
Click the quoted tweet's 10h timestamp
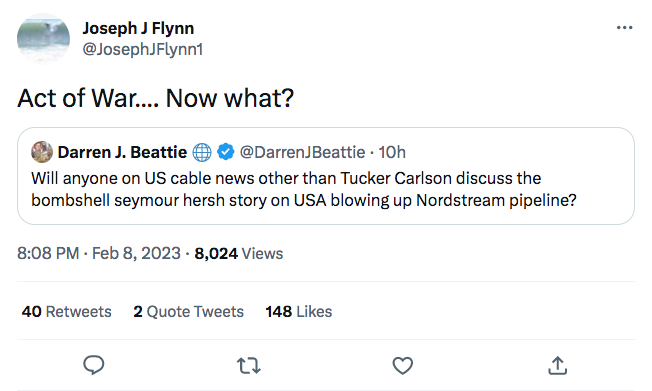pos(392,152)
